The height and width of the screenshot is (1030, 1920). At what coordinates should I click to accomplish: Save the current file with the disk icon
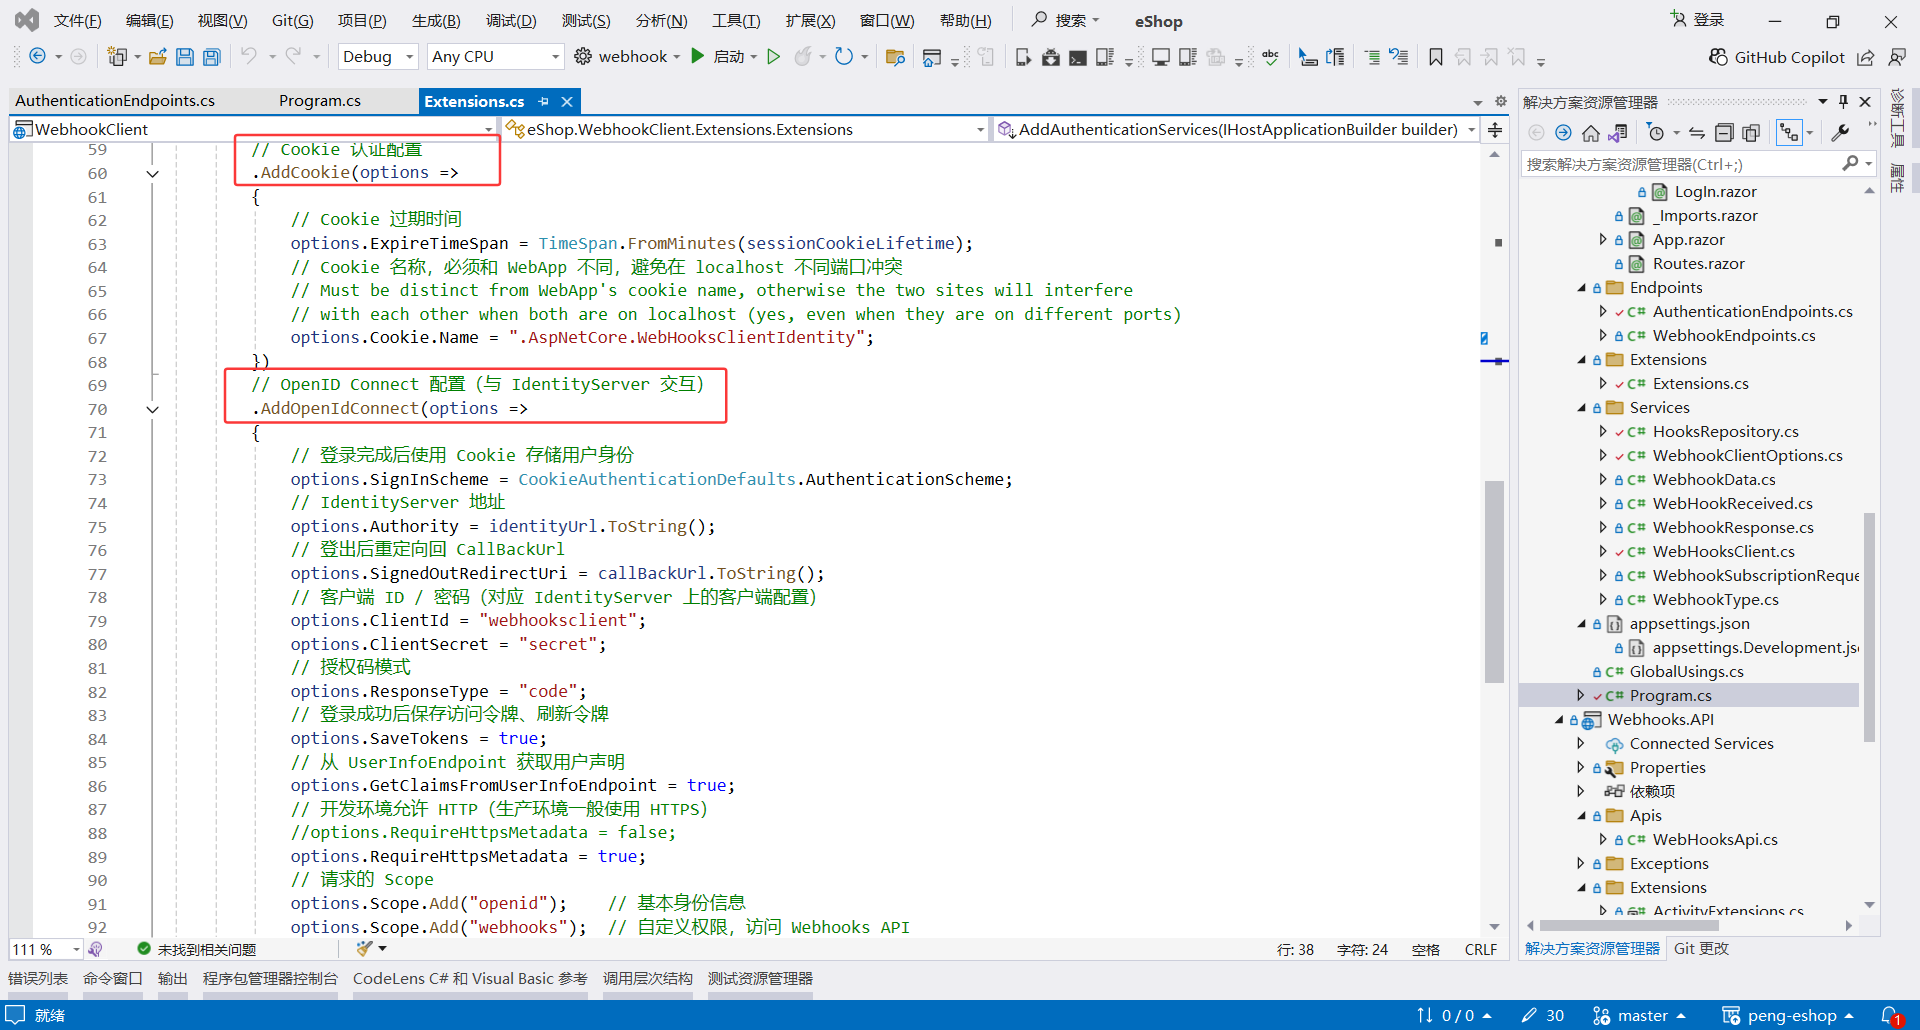click(185, 57)
